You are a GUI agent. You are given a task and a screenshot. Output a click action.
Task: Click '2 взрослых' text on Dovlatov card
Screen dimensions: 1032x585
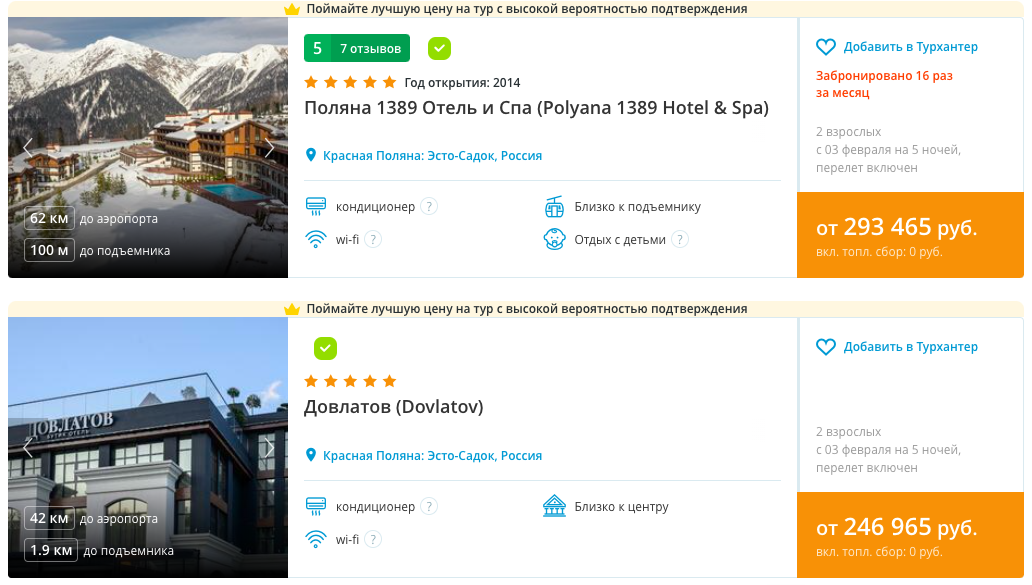click(x=848, y=432)
